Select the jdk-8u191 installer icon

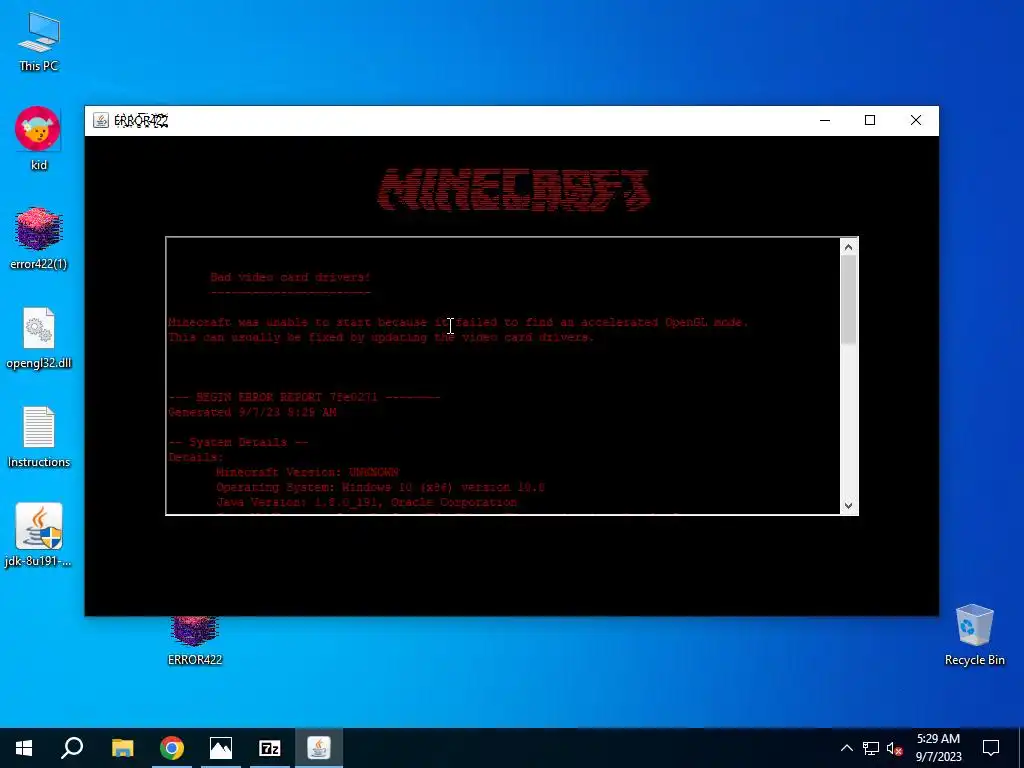(x=39, y=536)
